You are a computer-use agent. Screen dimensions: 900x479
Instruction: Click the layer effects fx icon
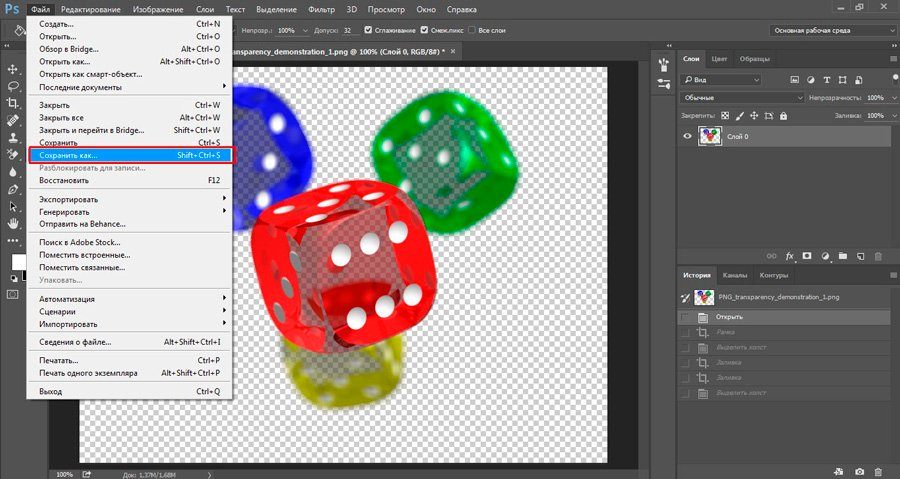[x=789, y=255]
